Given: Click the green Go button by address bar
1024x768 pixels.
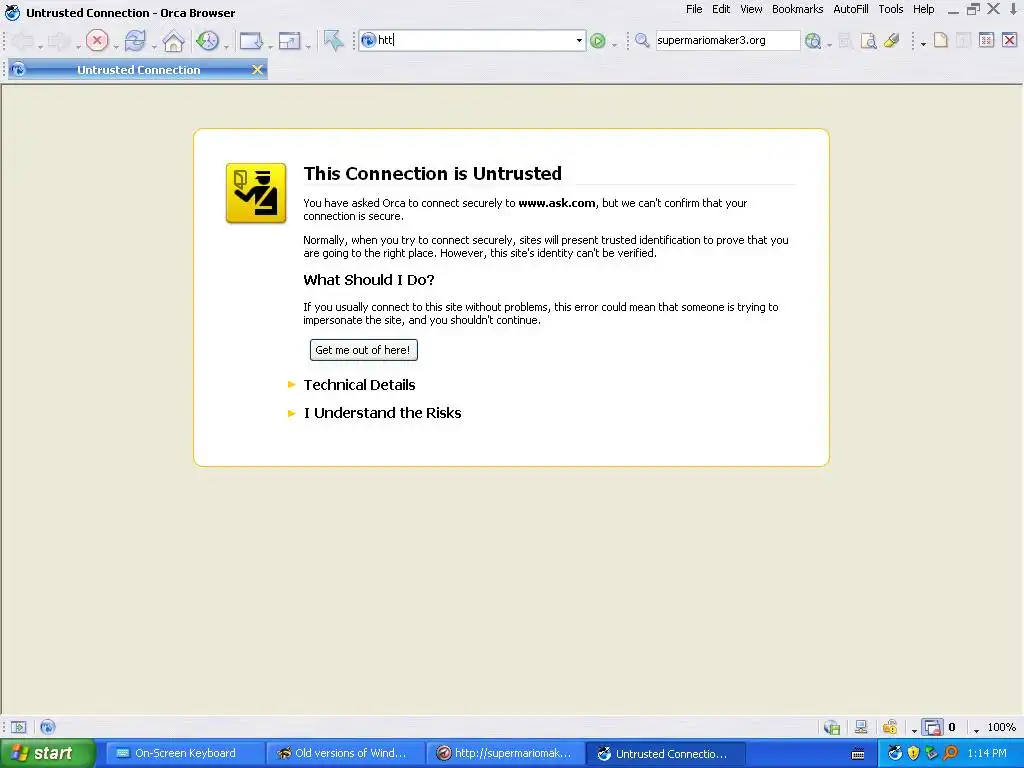Looking at the screenshot, I should pyautogui.click(x=598, y=40).
